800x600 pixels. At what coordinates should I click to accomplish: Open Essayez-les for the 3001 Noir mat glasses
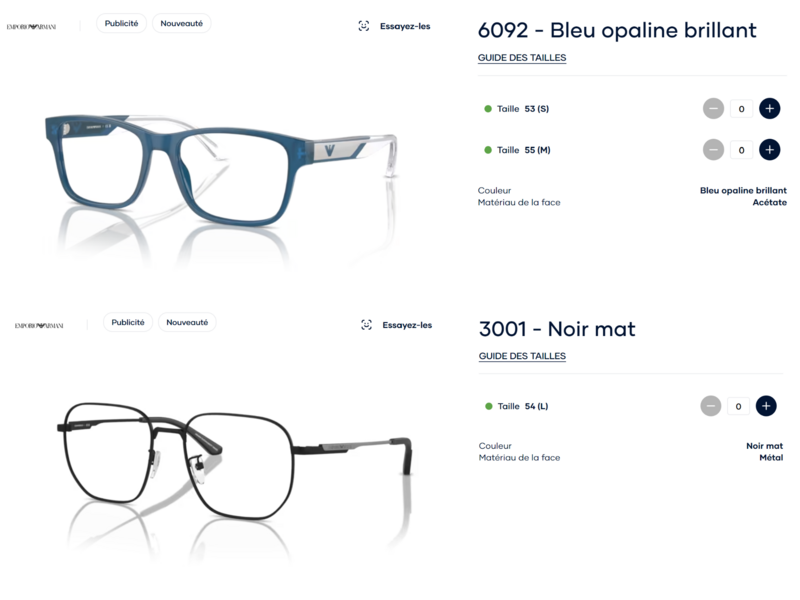[x=407, y=325]
